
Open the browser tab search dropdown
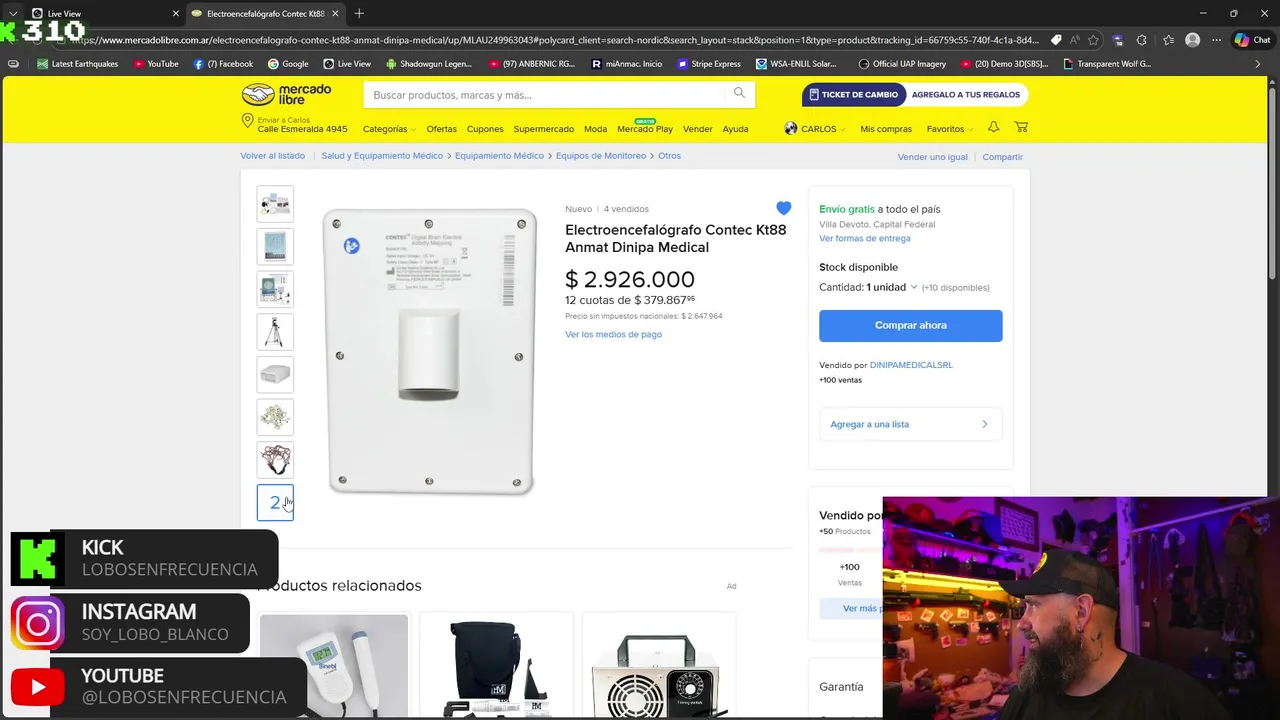point(12,14)
